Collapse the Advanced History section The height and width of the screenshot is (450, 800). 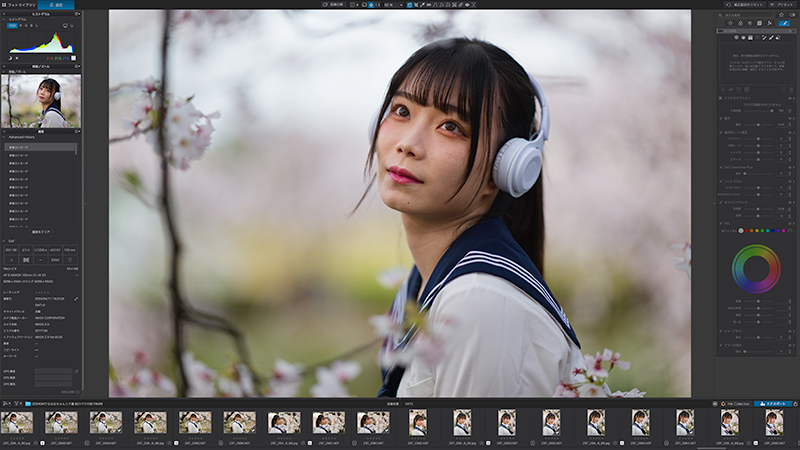coord(4,137)
